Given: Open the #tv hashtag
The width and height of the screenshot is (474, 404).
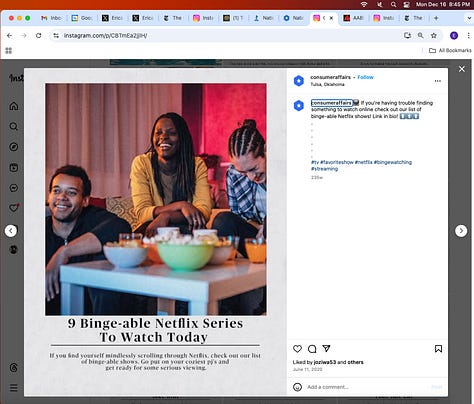Looking at the screenshot, I should [315, 162].
